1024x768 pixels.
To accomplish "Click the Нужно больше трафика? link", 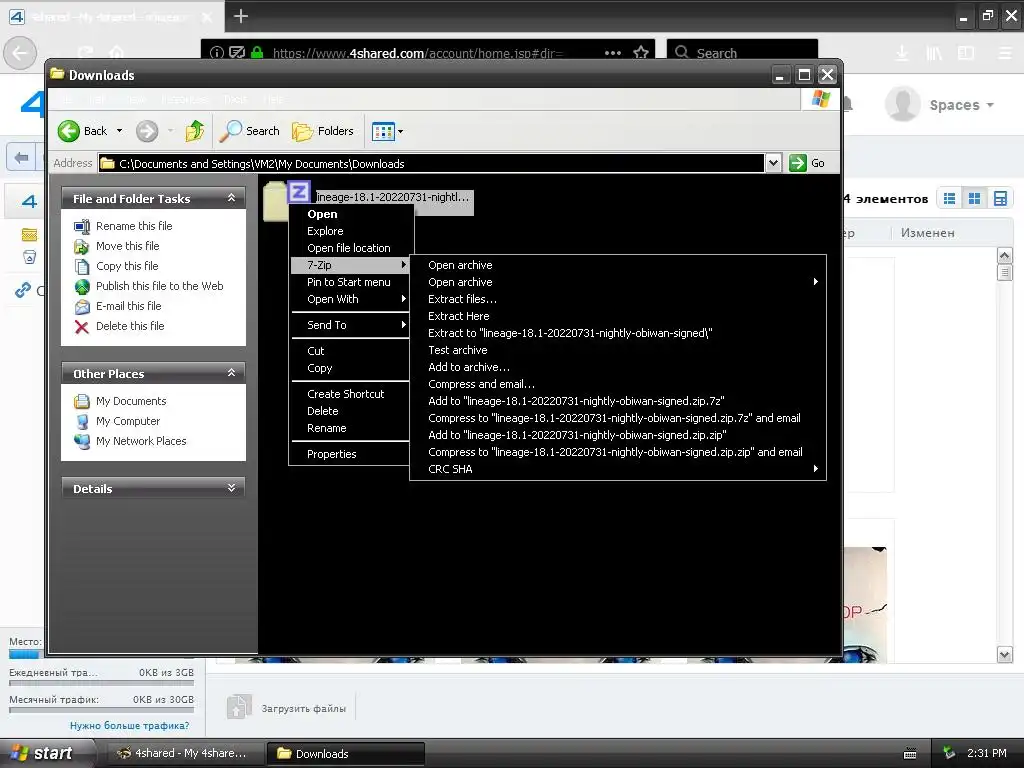I will pyautogui.click(x=129, y=726).
